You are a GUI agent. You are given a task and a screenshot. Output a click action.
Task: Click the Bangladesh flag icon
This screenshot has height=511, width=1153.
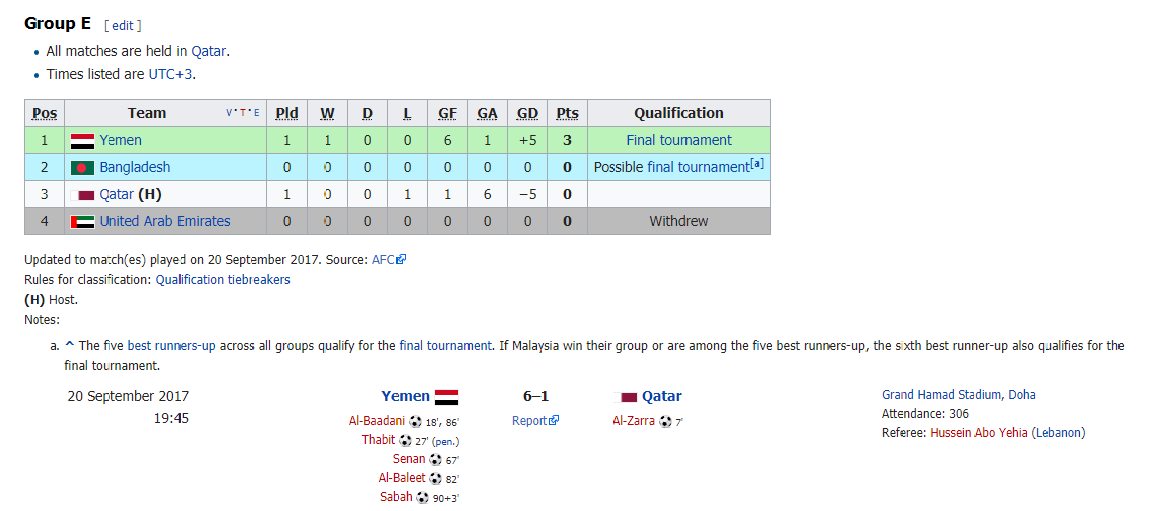(x=82, y=168)
